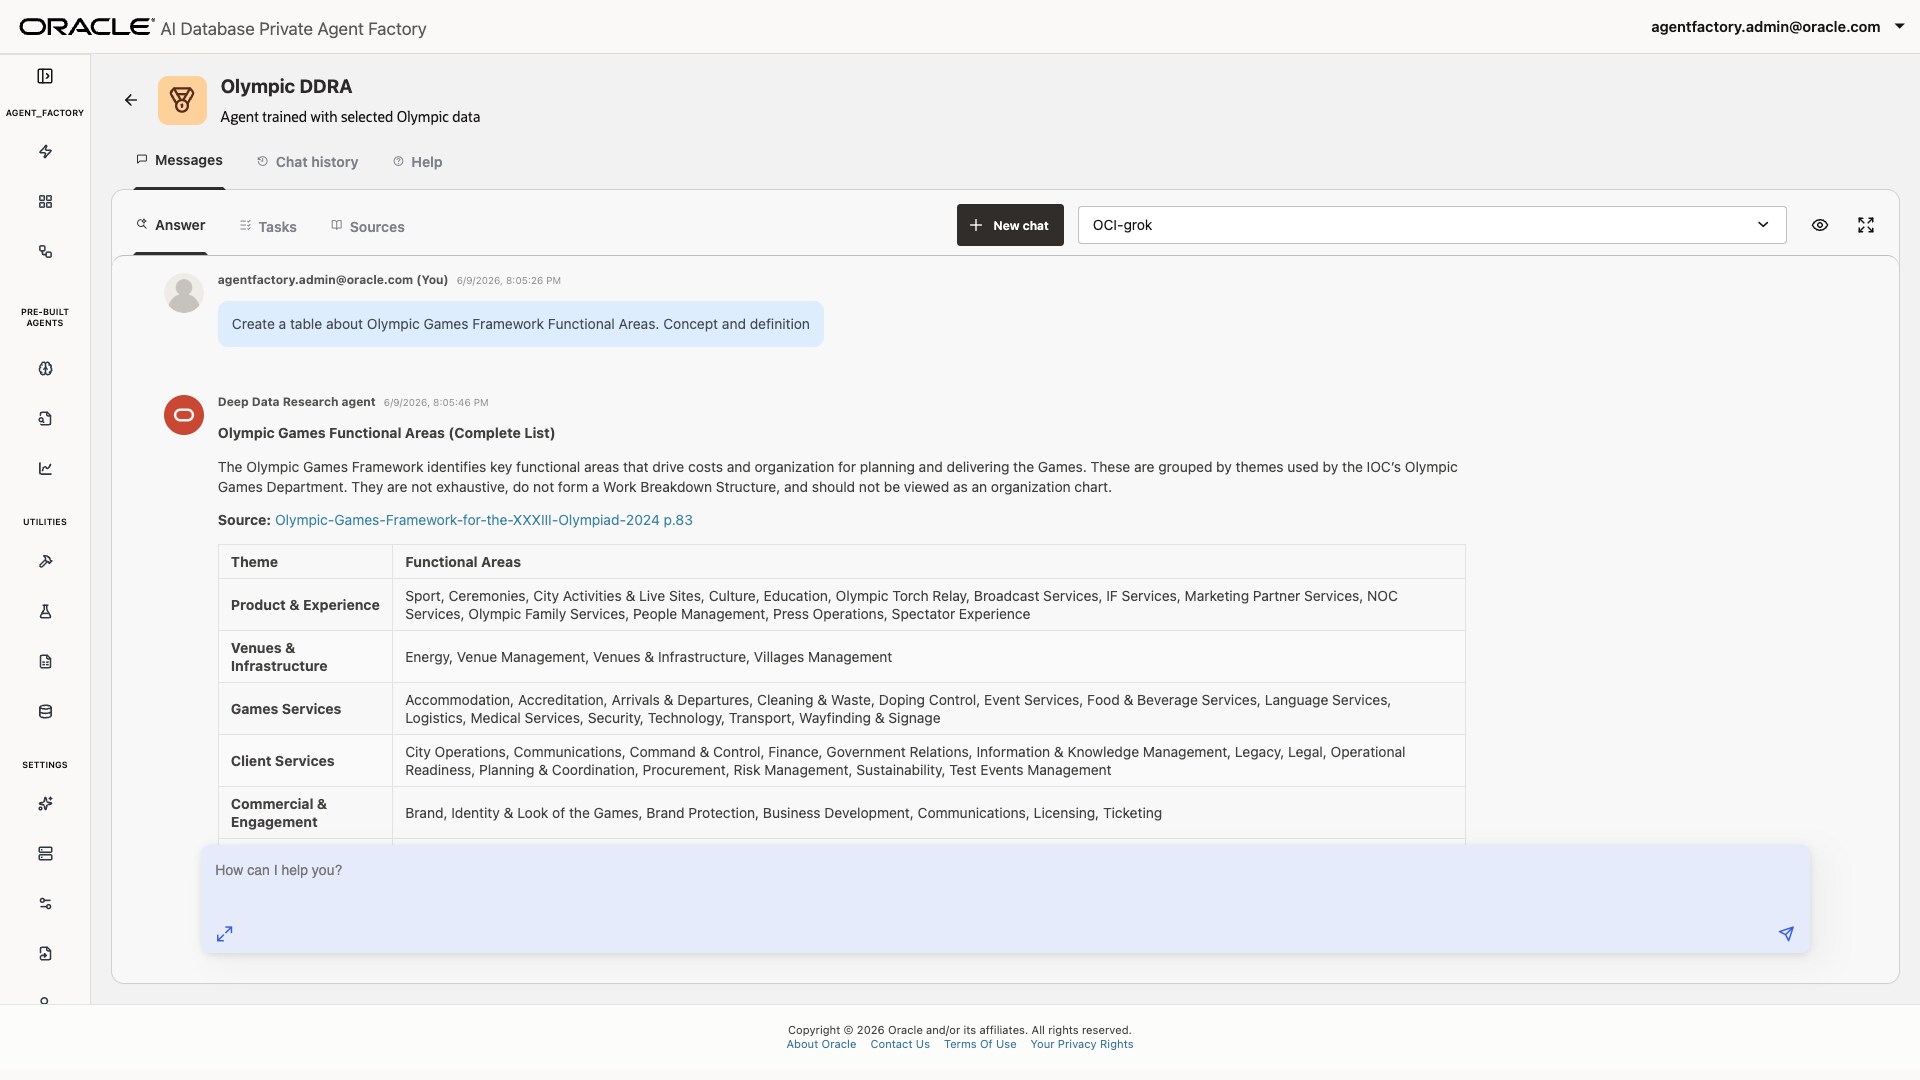The image size is (1920, 1080).
Task: Click the Deep Data Research agent avatar
Action: (x=184, y=415)
